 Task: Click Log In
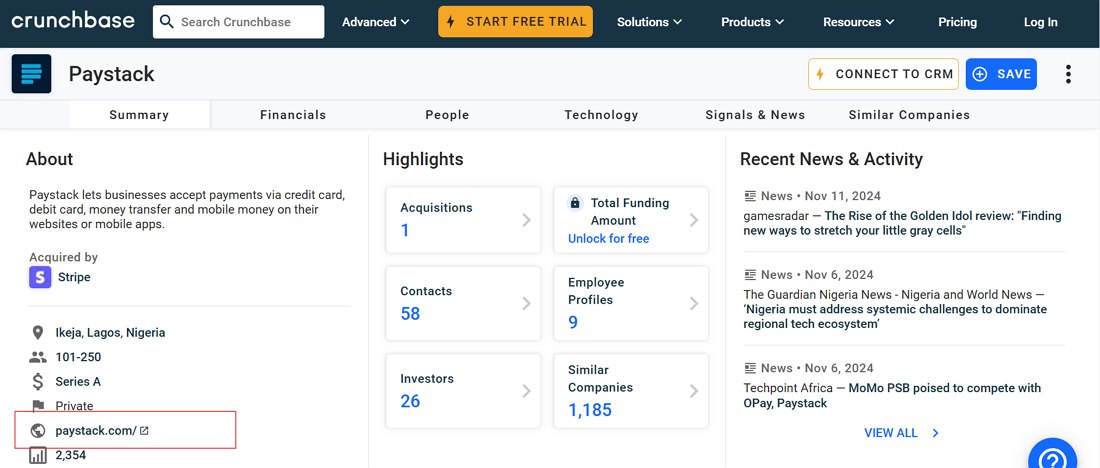point(1040,22)
